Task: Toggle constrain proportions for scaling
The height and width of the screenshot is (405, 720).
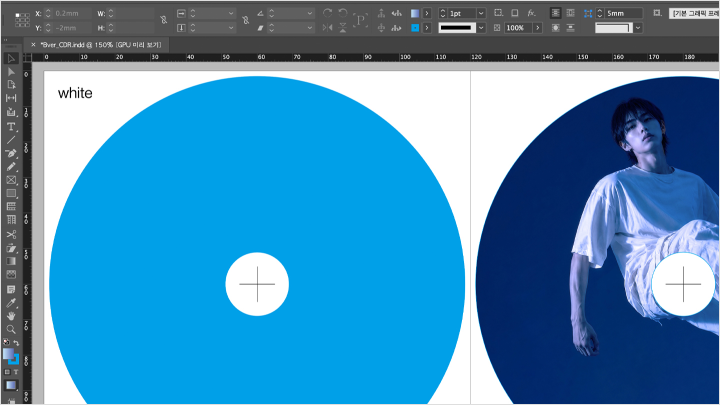Action: [x=246, y=20]
